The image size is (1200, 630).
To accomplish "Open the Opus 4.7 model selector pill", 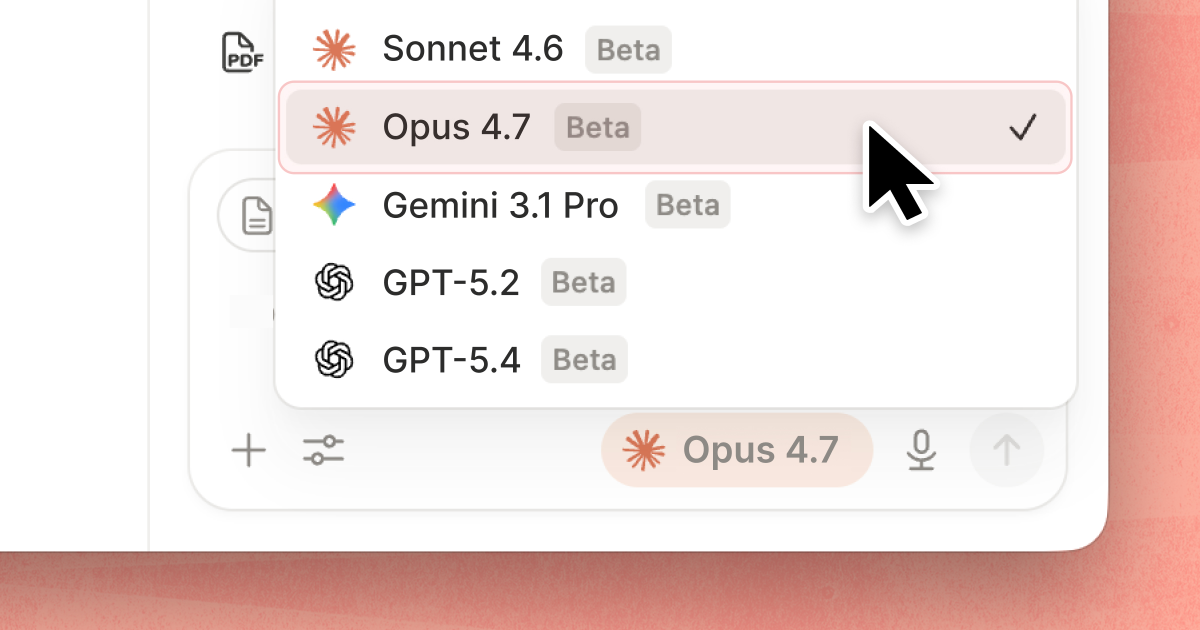I will pyautogui.click(x=737, y=450).
